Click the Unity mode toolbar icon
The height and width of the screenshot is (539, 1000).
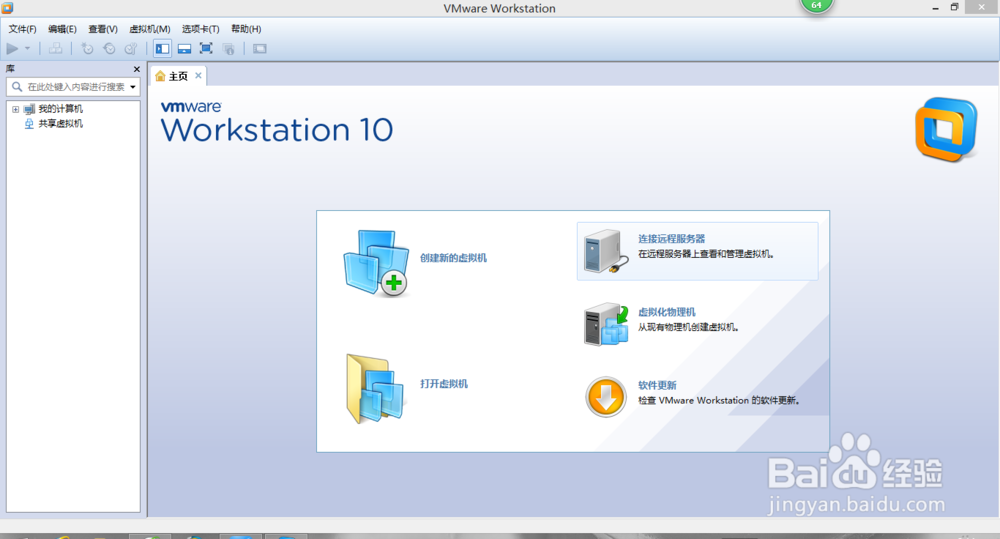pyautogui.click(x=228, y=48)
